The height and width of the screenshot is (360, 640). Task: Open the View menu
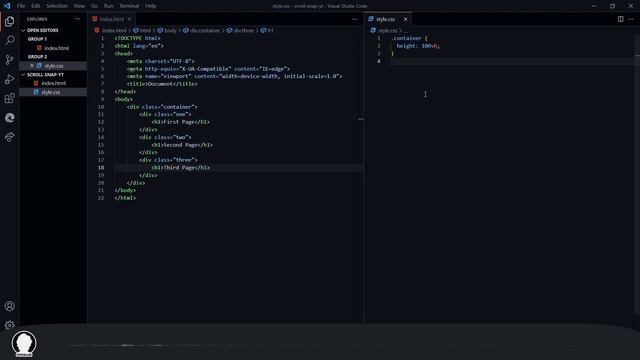(79, 6)
